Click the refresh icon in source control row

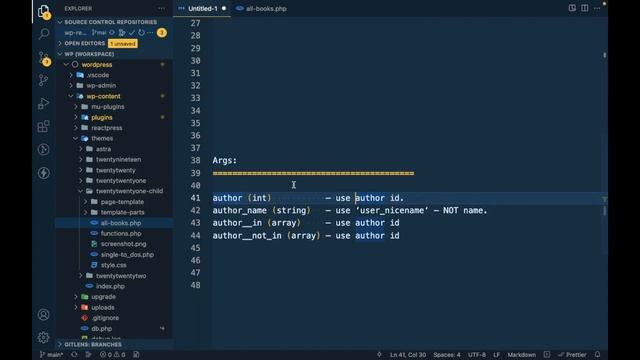(x=141, y=33)
